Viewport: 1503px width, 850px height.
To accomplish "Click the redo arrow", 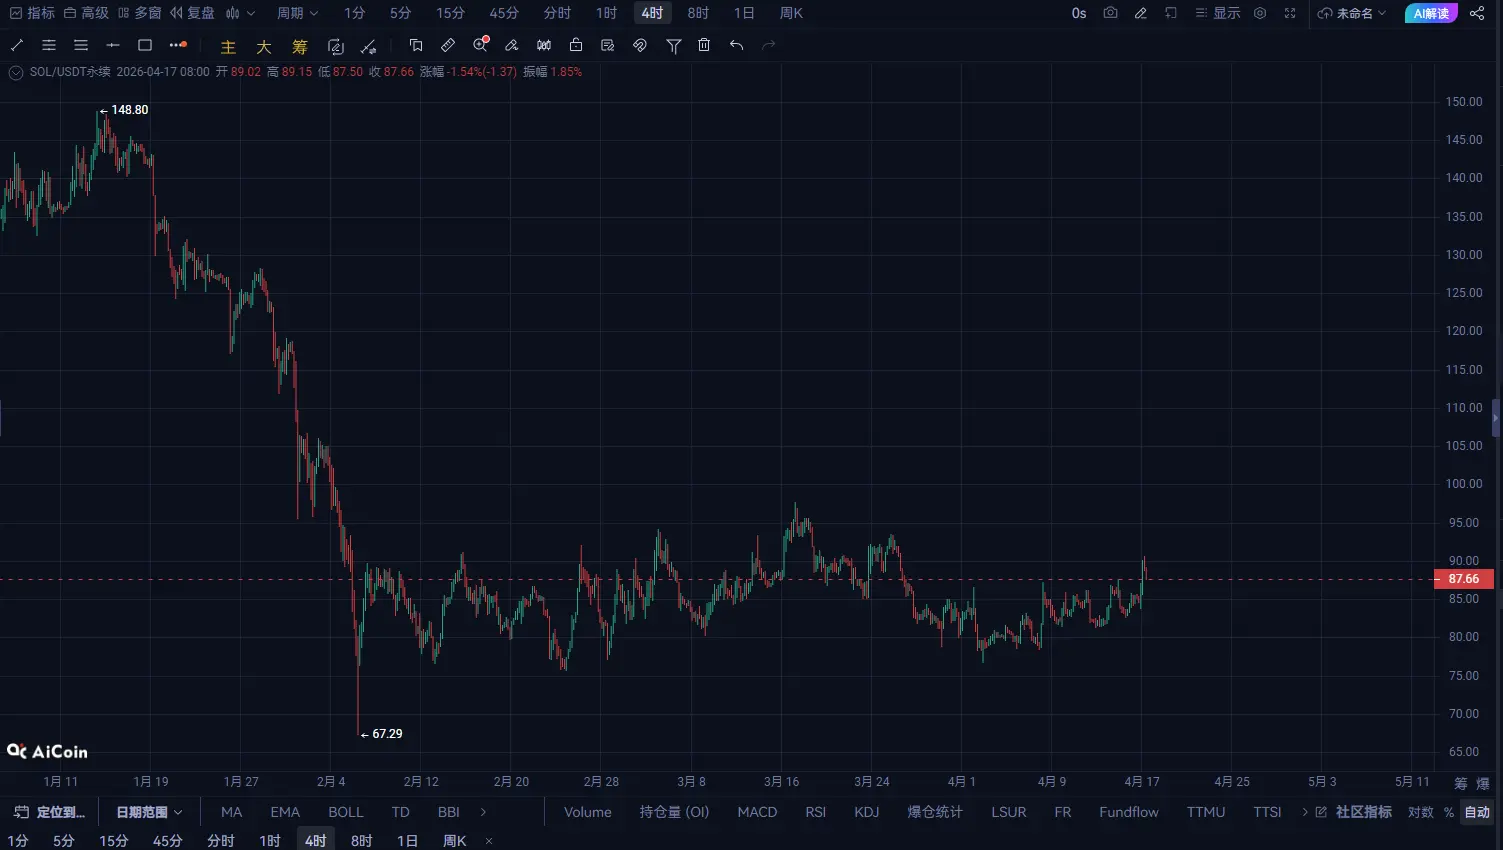I will pyautogui.click(x=769, y=45).
